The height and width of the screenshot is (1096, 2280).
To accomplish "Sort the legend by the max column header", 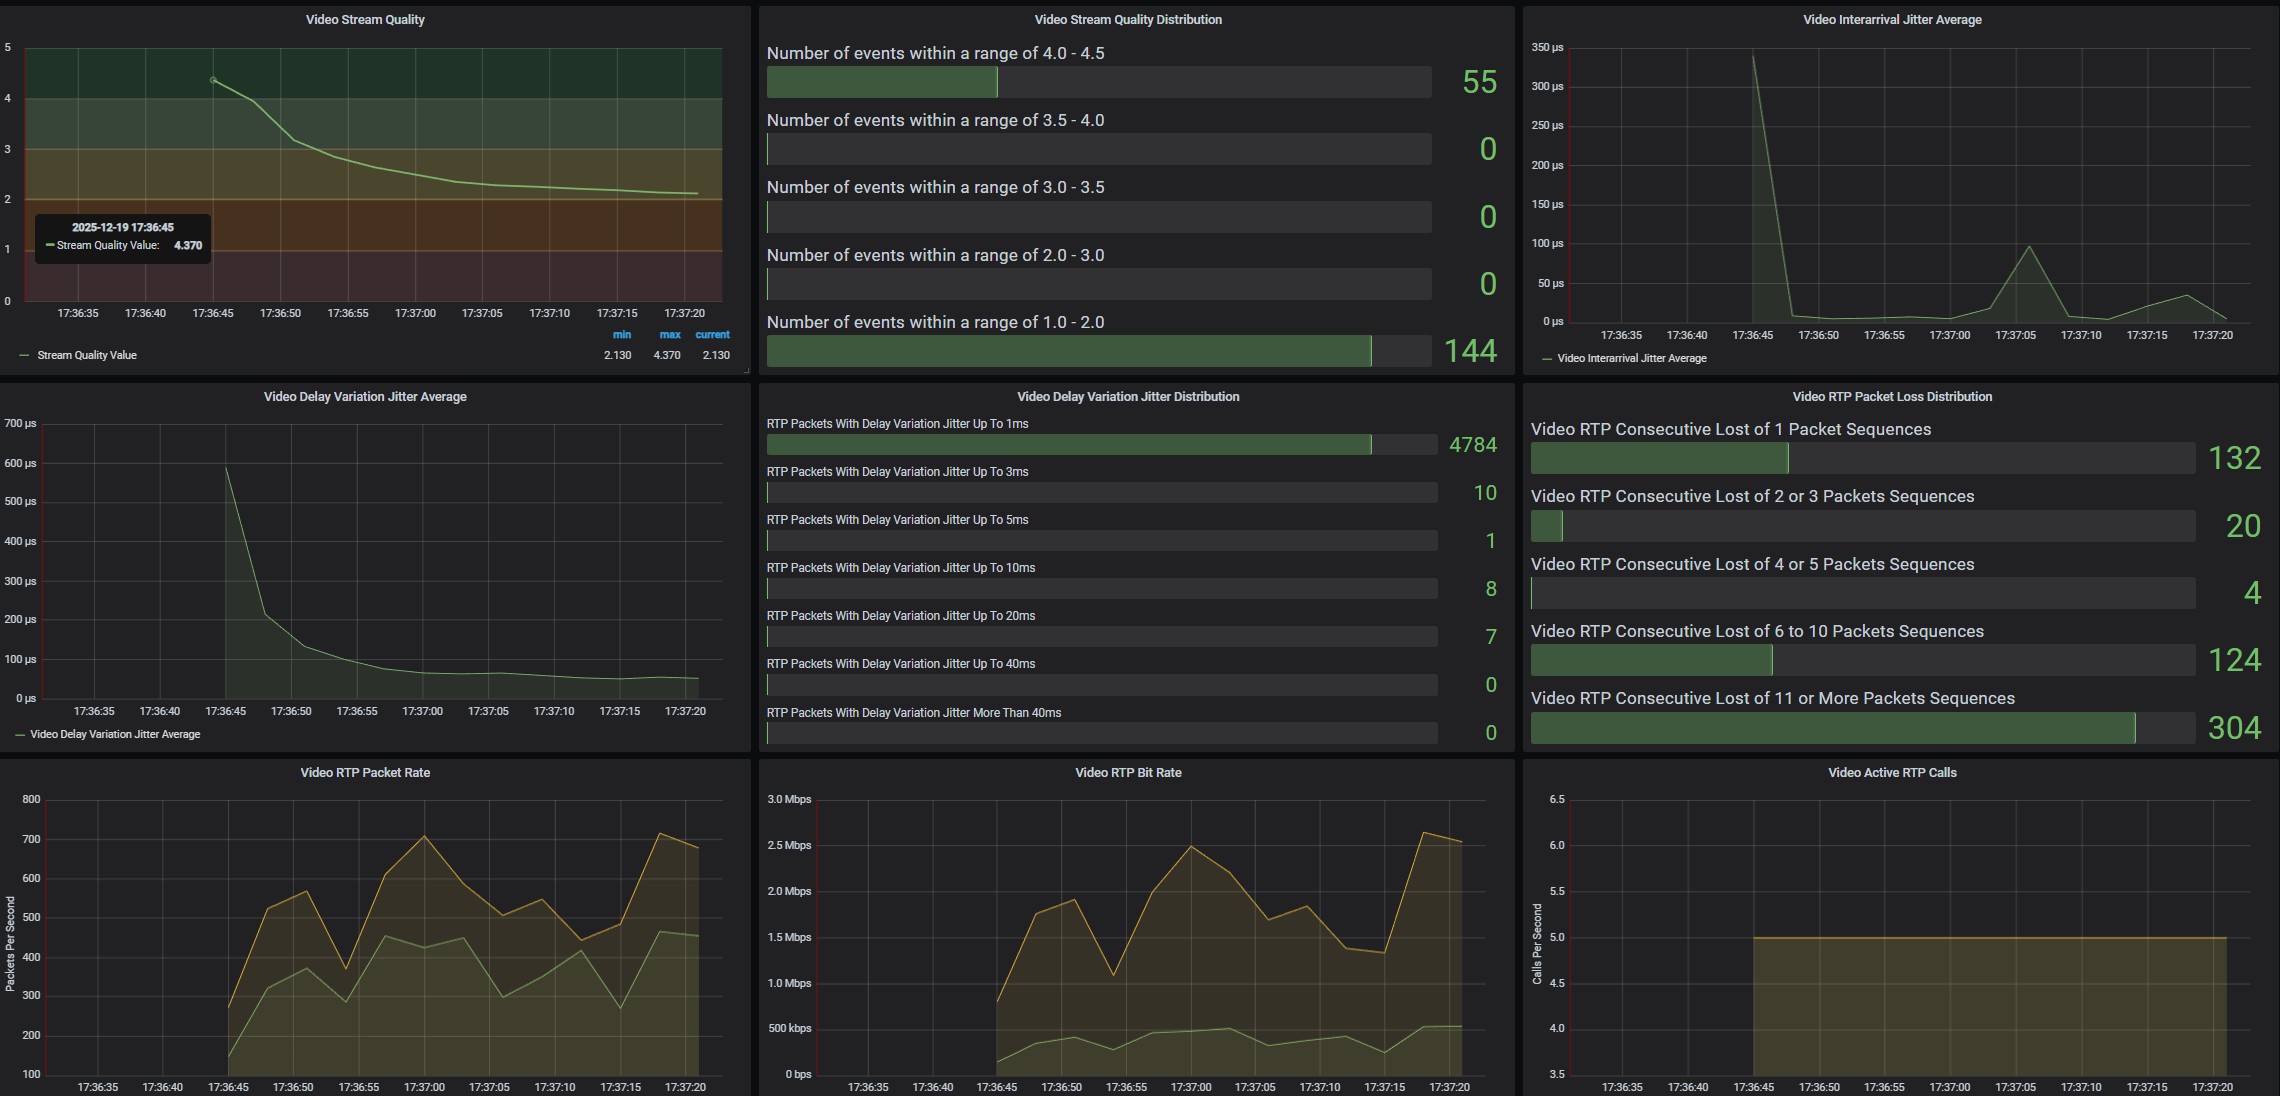I will pos(670,335).
